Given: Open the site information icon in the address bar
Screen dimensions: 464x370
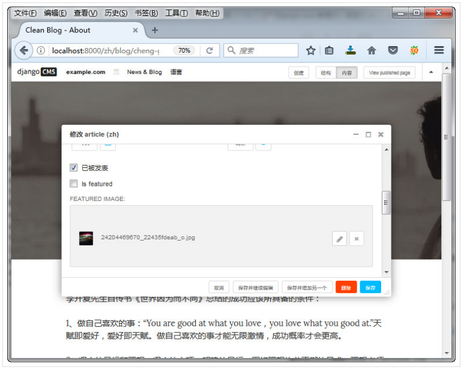Looking at the screenshot, I should [x=41, y=51].
